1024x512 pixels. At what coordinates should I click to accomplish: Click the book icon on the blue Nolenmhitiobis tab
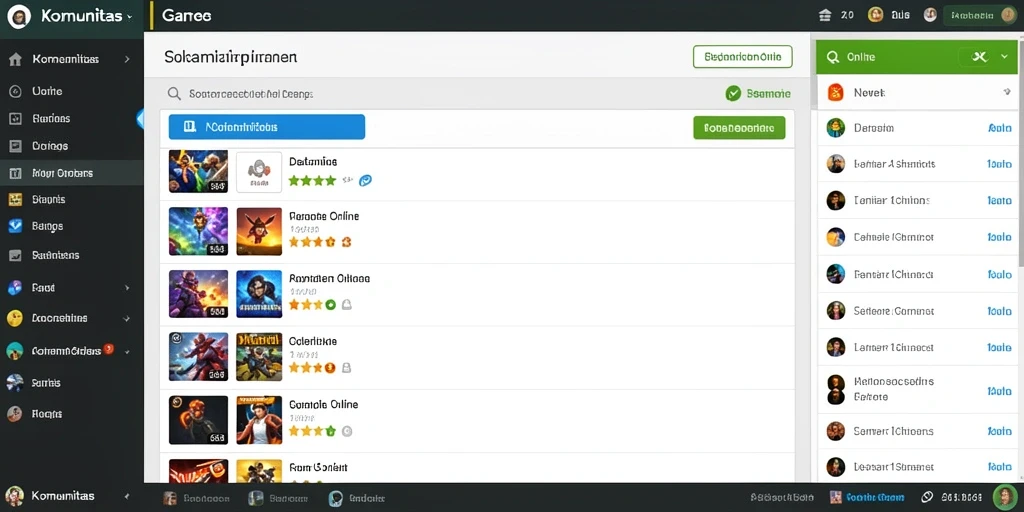pos(190,127)
